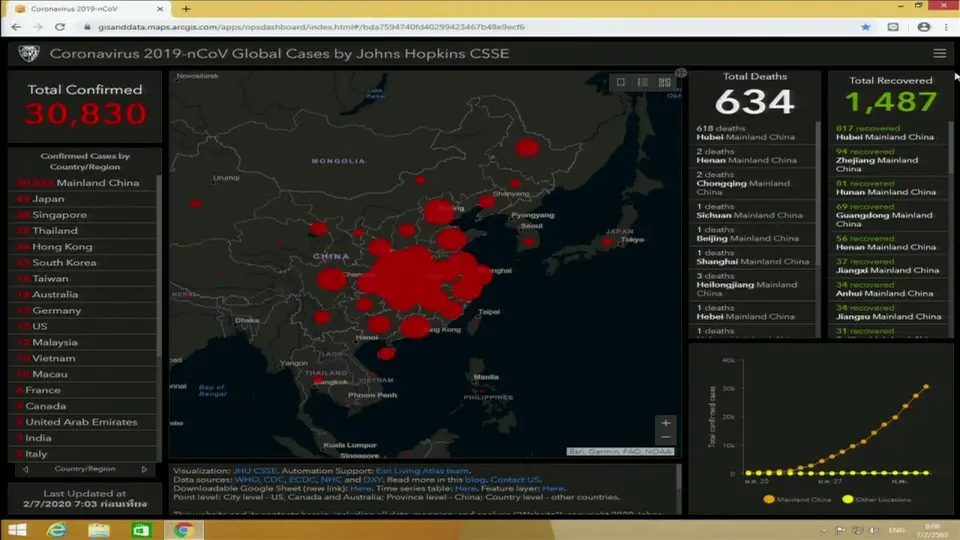The image size is (960, 540).
Task: Select South Korea in the country list
Action: (83, 262)
